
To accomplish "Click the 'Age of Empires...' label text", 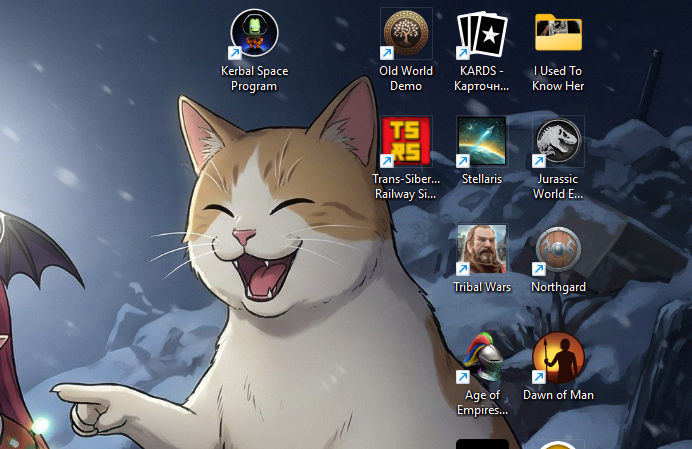I will 482,402.
